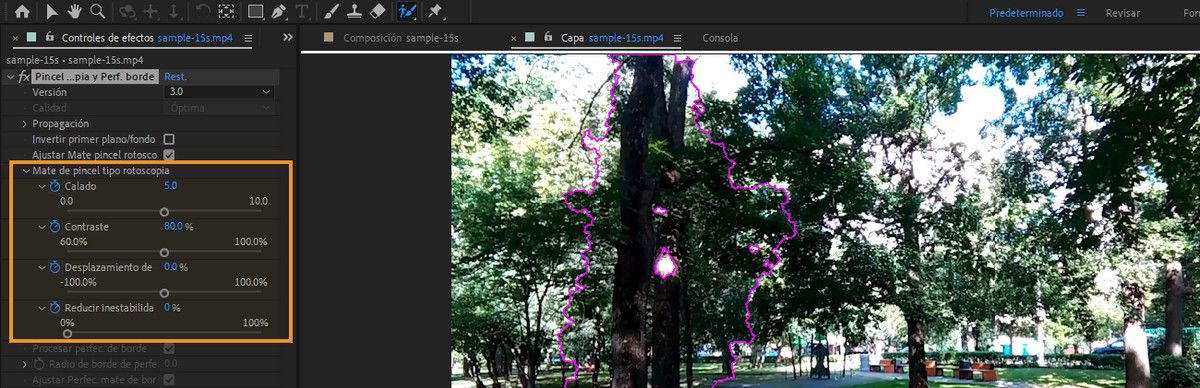Screen dimensions: 1200x388
Task: Select the Capa sample-15s.mp4 tab
Action: tap(611, 38)
